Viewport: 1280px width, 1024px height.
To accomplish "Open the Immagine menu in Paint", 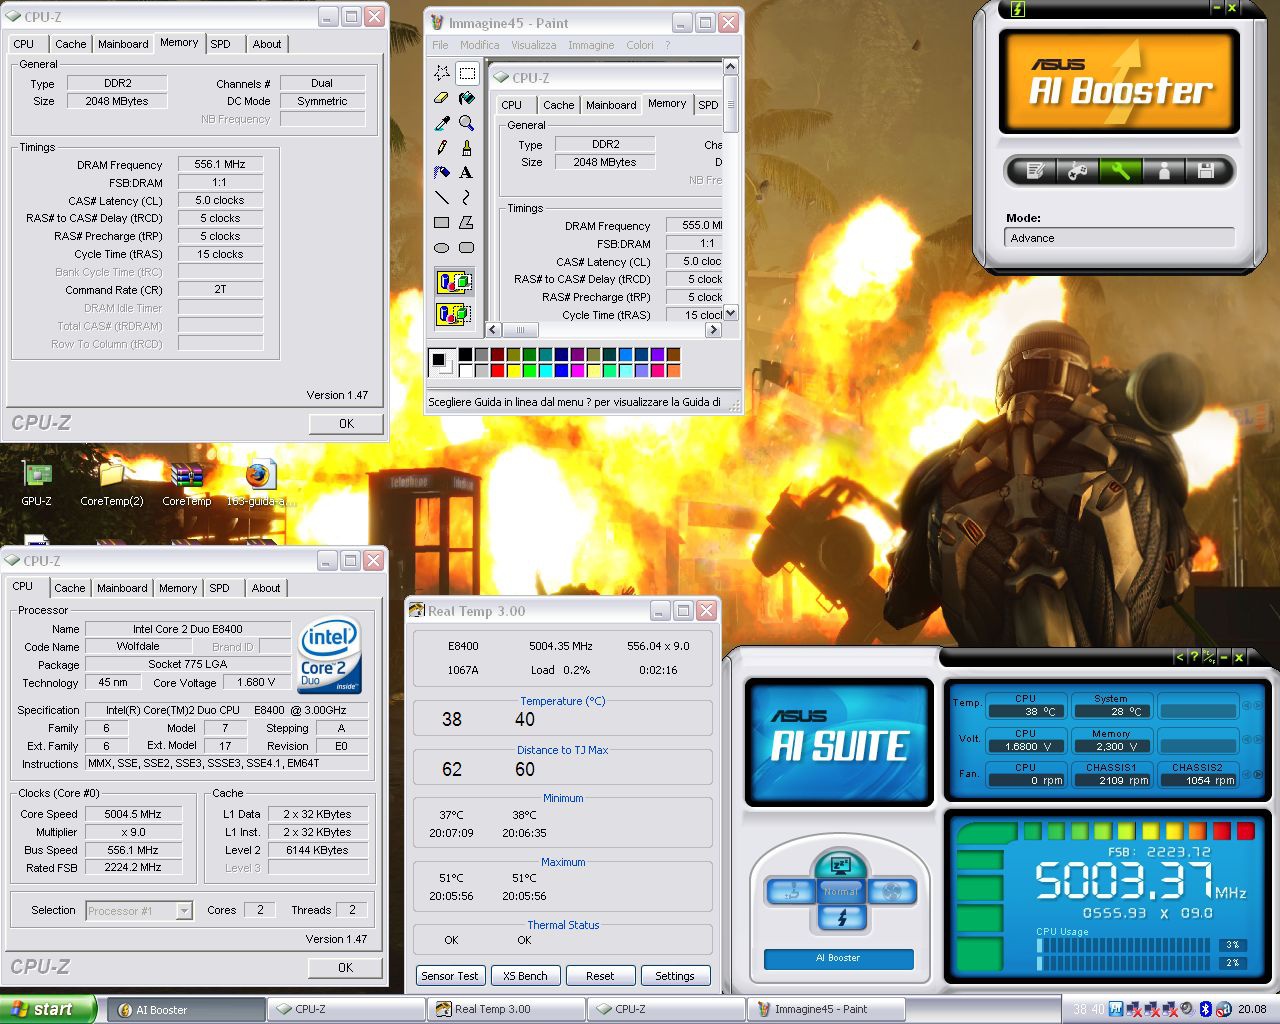I will click(x=591, y=45).
